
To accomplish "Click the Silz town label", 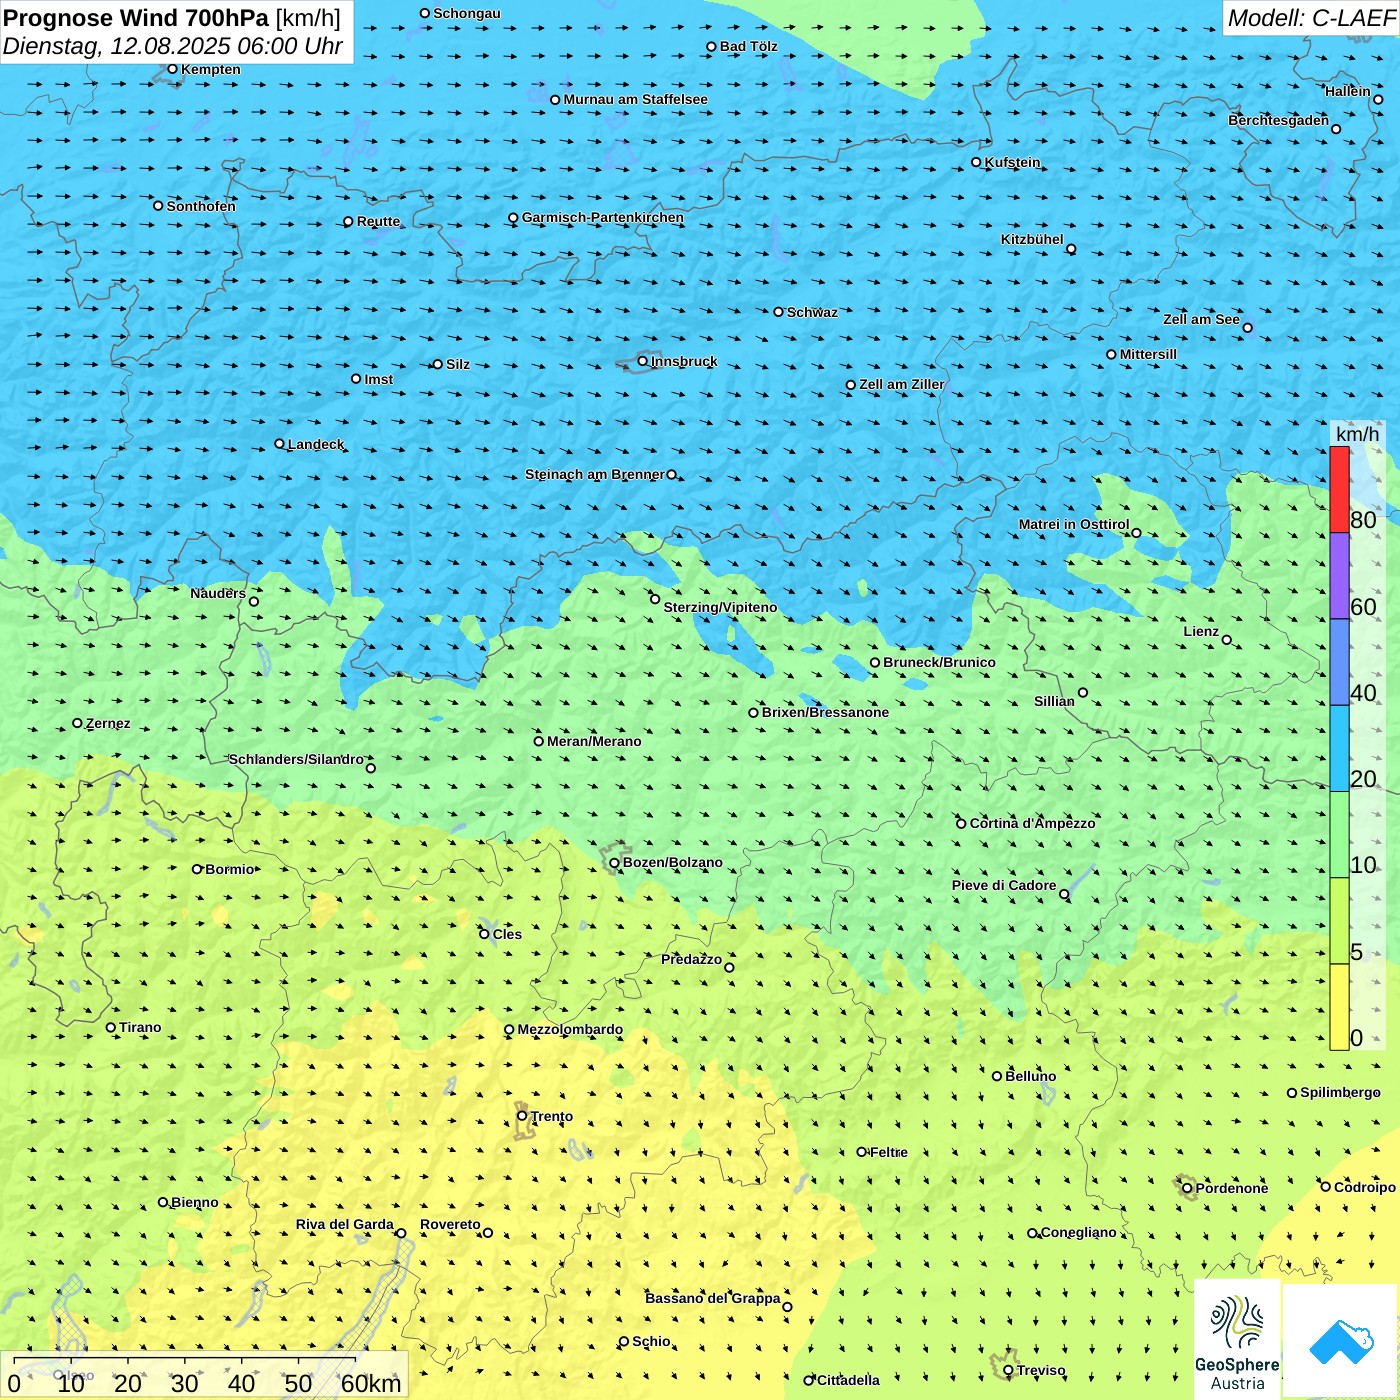I will pyautogui.click(x=457, y=364).
